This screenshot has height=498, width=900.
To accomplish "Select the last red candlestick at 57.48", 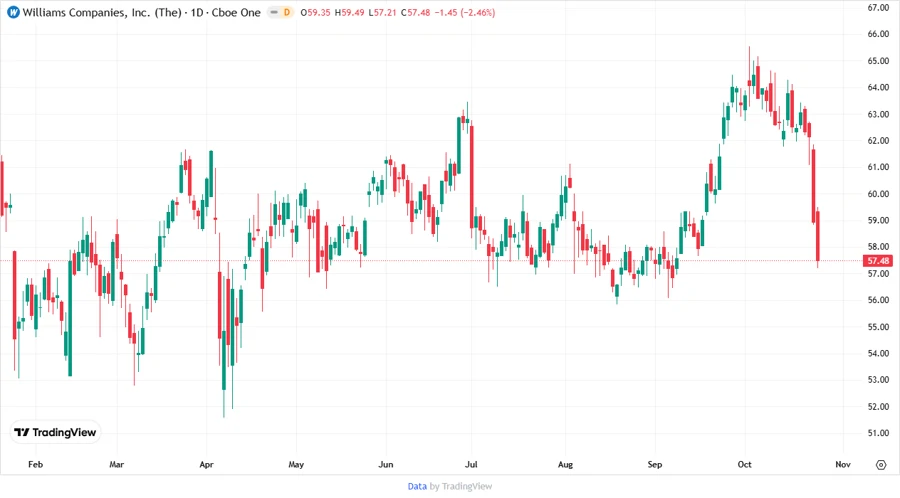I will 818,236.
